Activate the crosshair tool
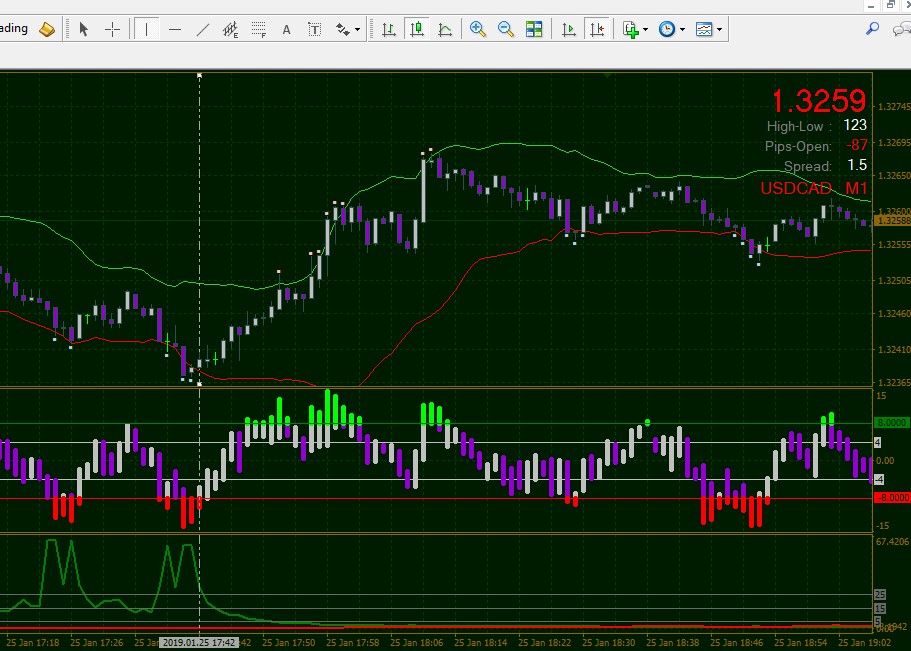The width and height of the screenshot is (911, 651). [112, 29]
